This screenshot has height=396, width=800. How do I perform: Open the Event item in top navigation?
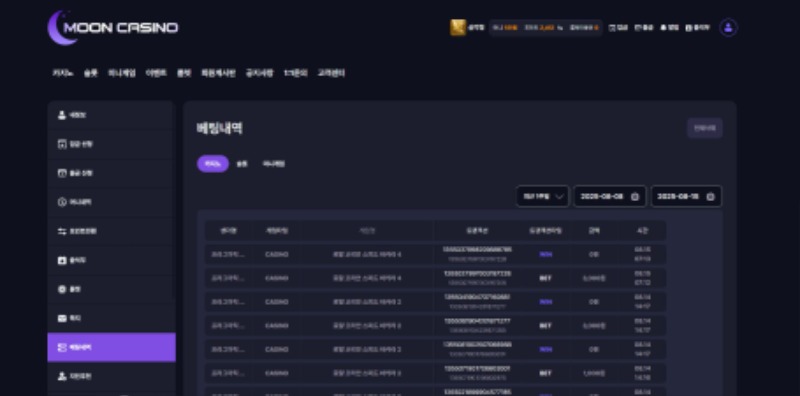click(x=156, y=73)
